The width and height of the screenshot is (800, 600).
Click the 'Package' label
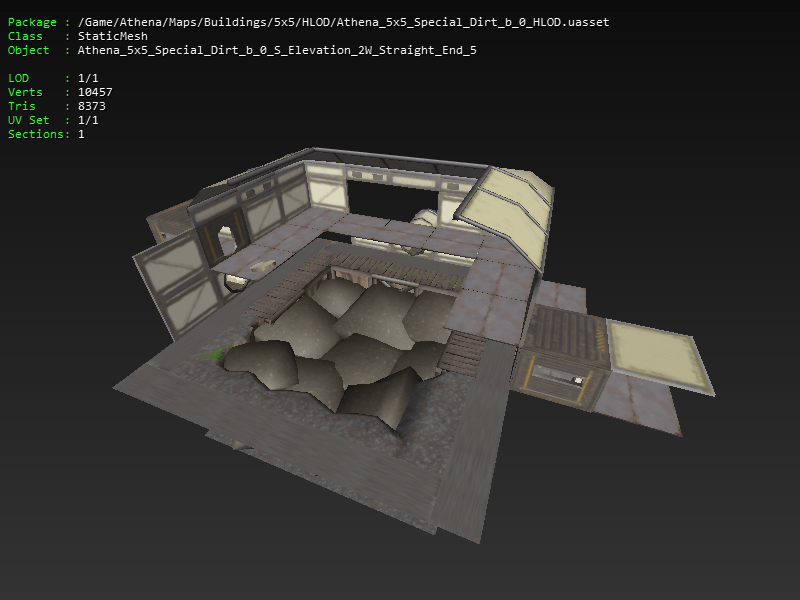tap(32, 22)
